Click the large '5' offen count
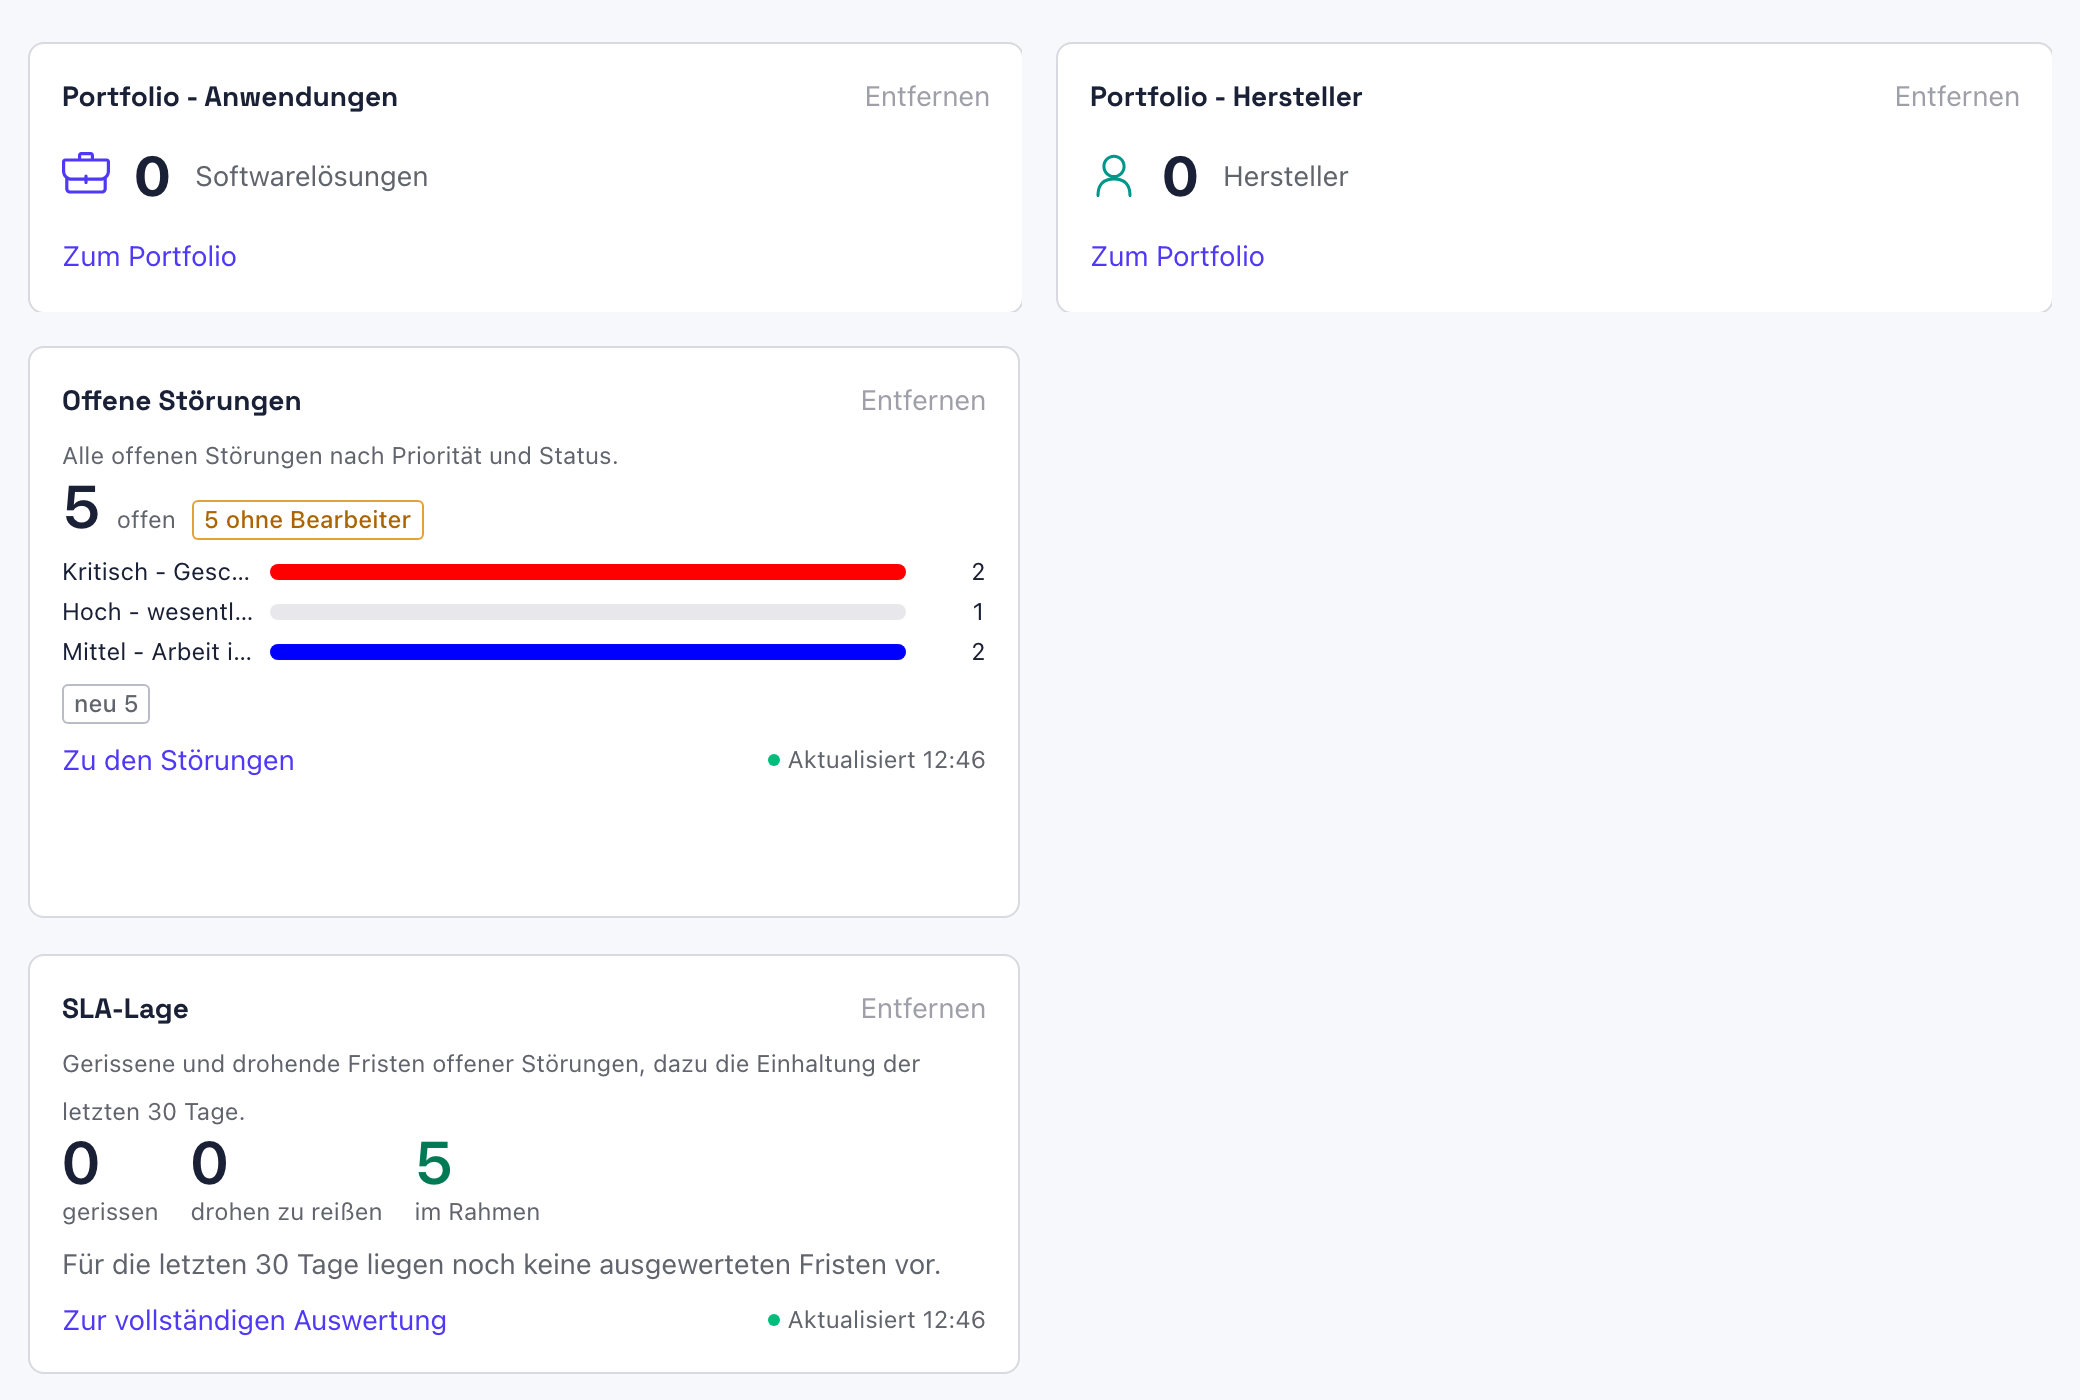This screenshot has height=1400, width=2080. [x=81, y=507]
